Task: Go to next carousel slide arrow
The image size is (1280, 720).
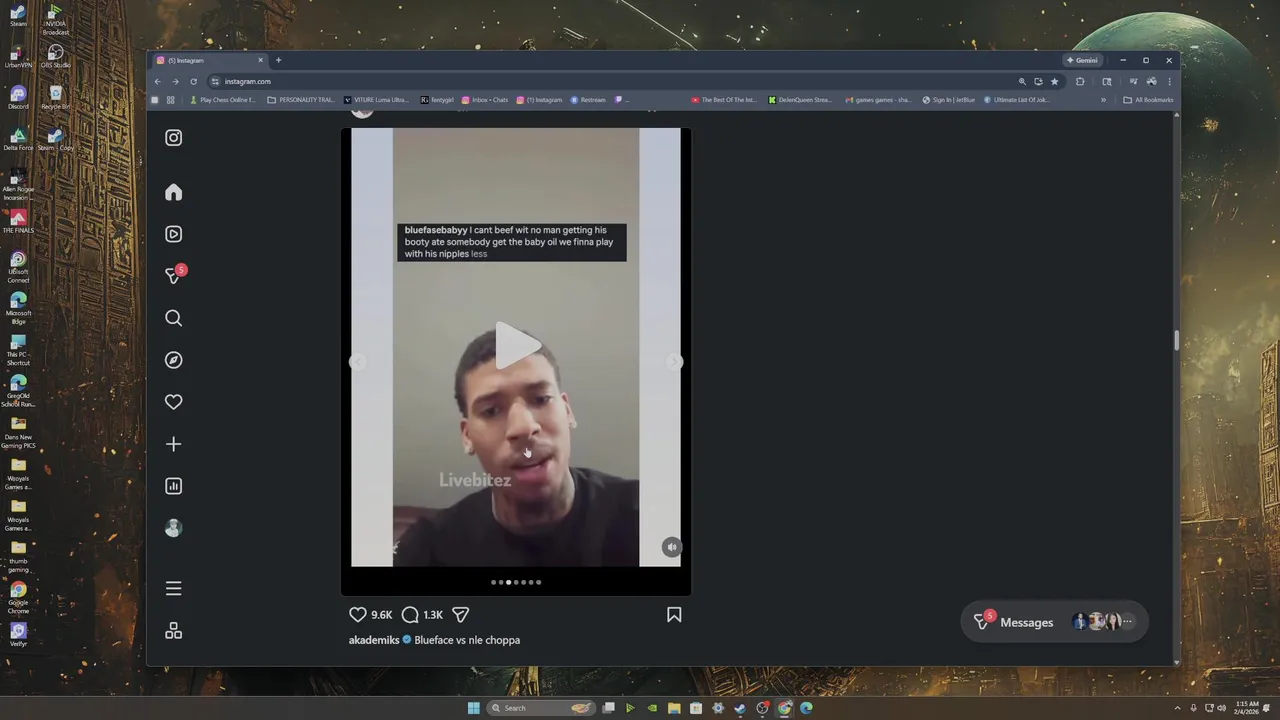Action: pyautogui.click(x=675, y=362)
